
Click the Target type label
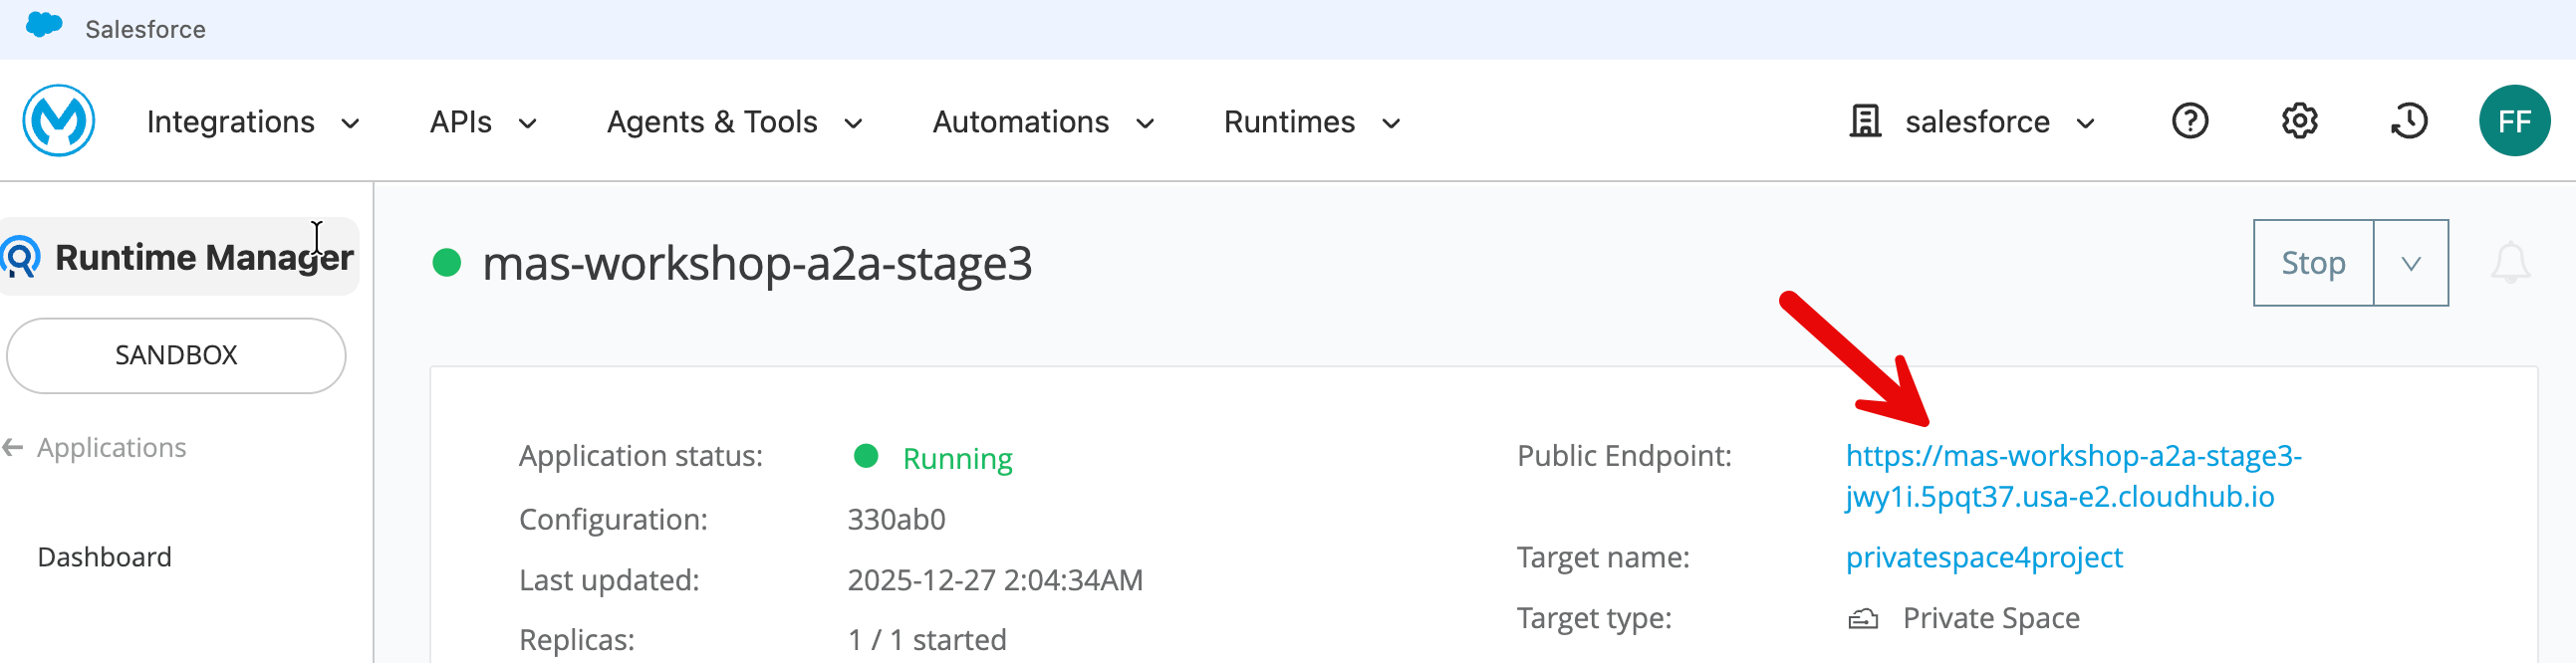coord(1594,619)
